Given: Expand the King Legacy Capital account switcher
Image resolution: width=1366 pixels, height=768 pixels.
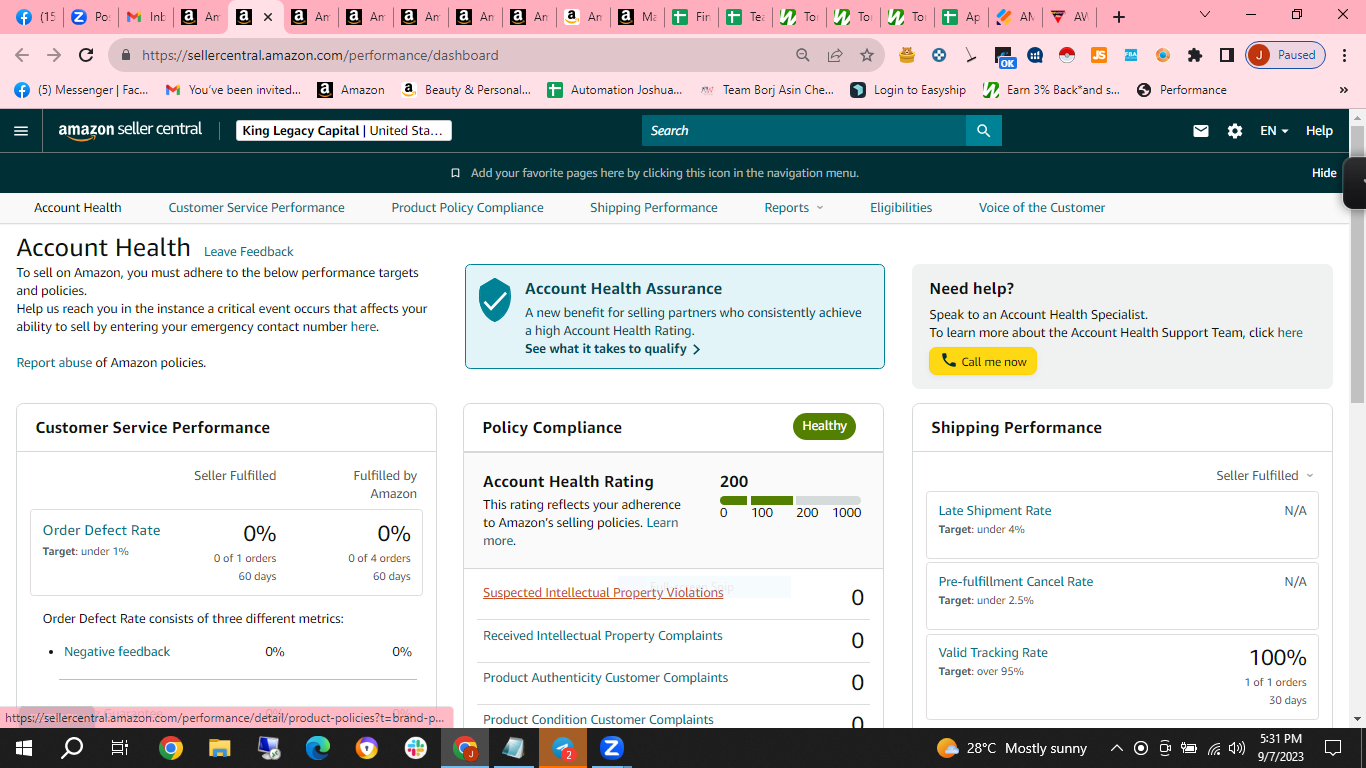Looking at the screenshot, I should point(344,131).
